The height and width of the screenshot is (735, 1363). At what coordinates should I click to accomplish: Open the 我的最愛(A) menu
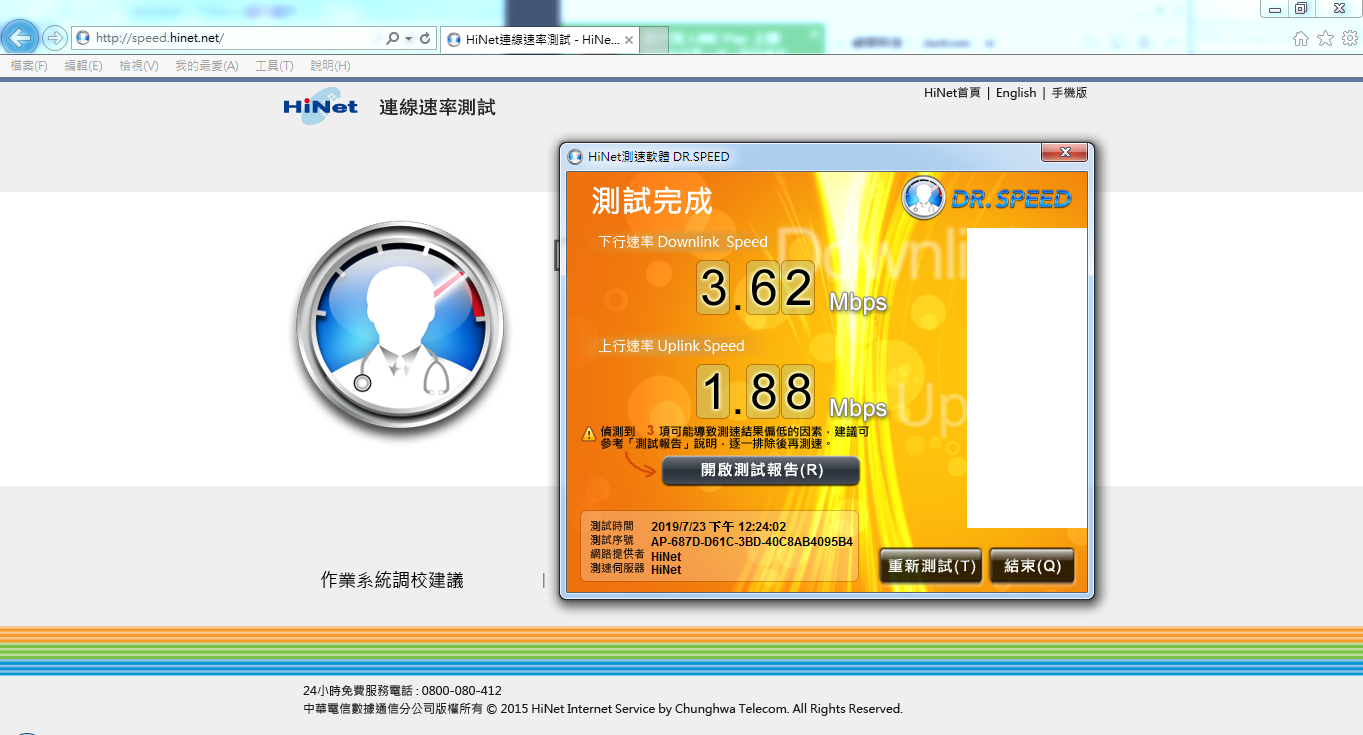pyautogui.click(x=206, y=66)
